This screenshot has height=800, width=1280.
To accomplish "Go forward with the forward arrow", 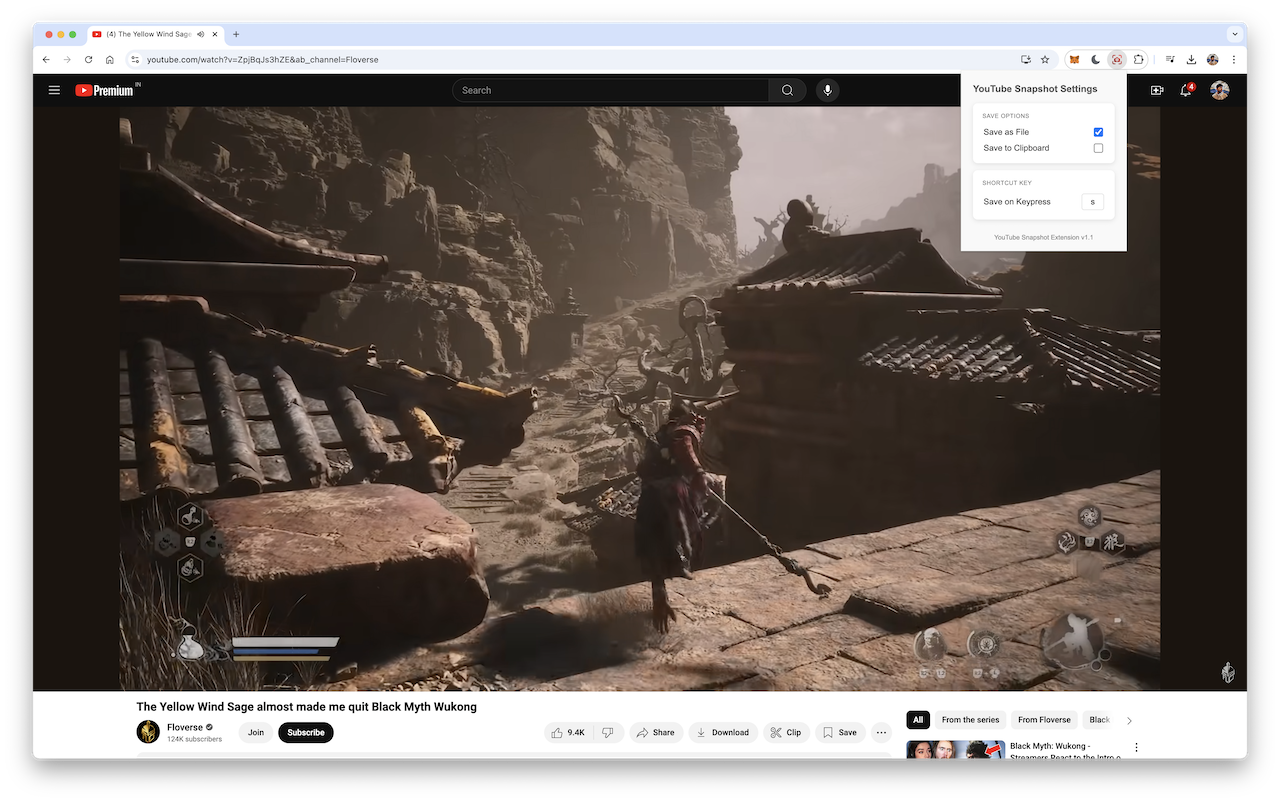I will 67,60.
